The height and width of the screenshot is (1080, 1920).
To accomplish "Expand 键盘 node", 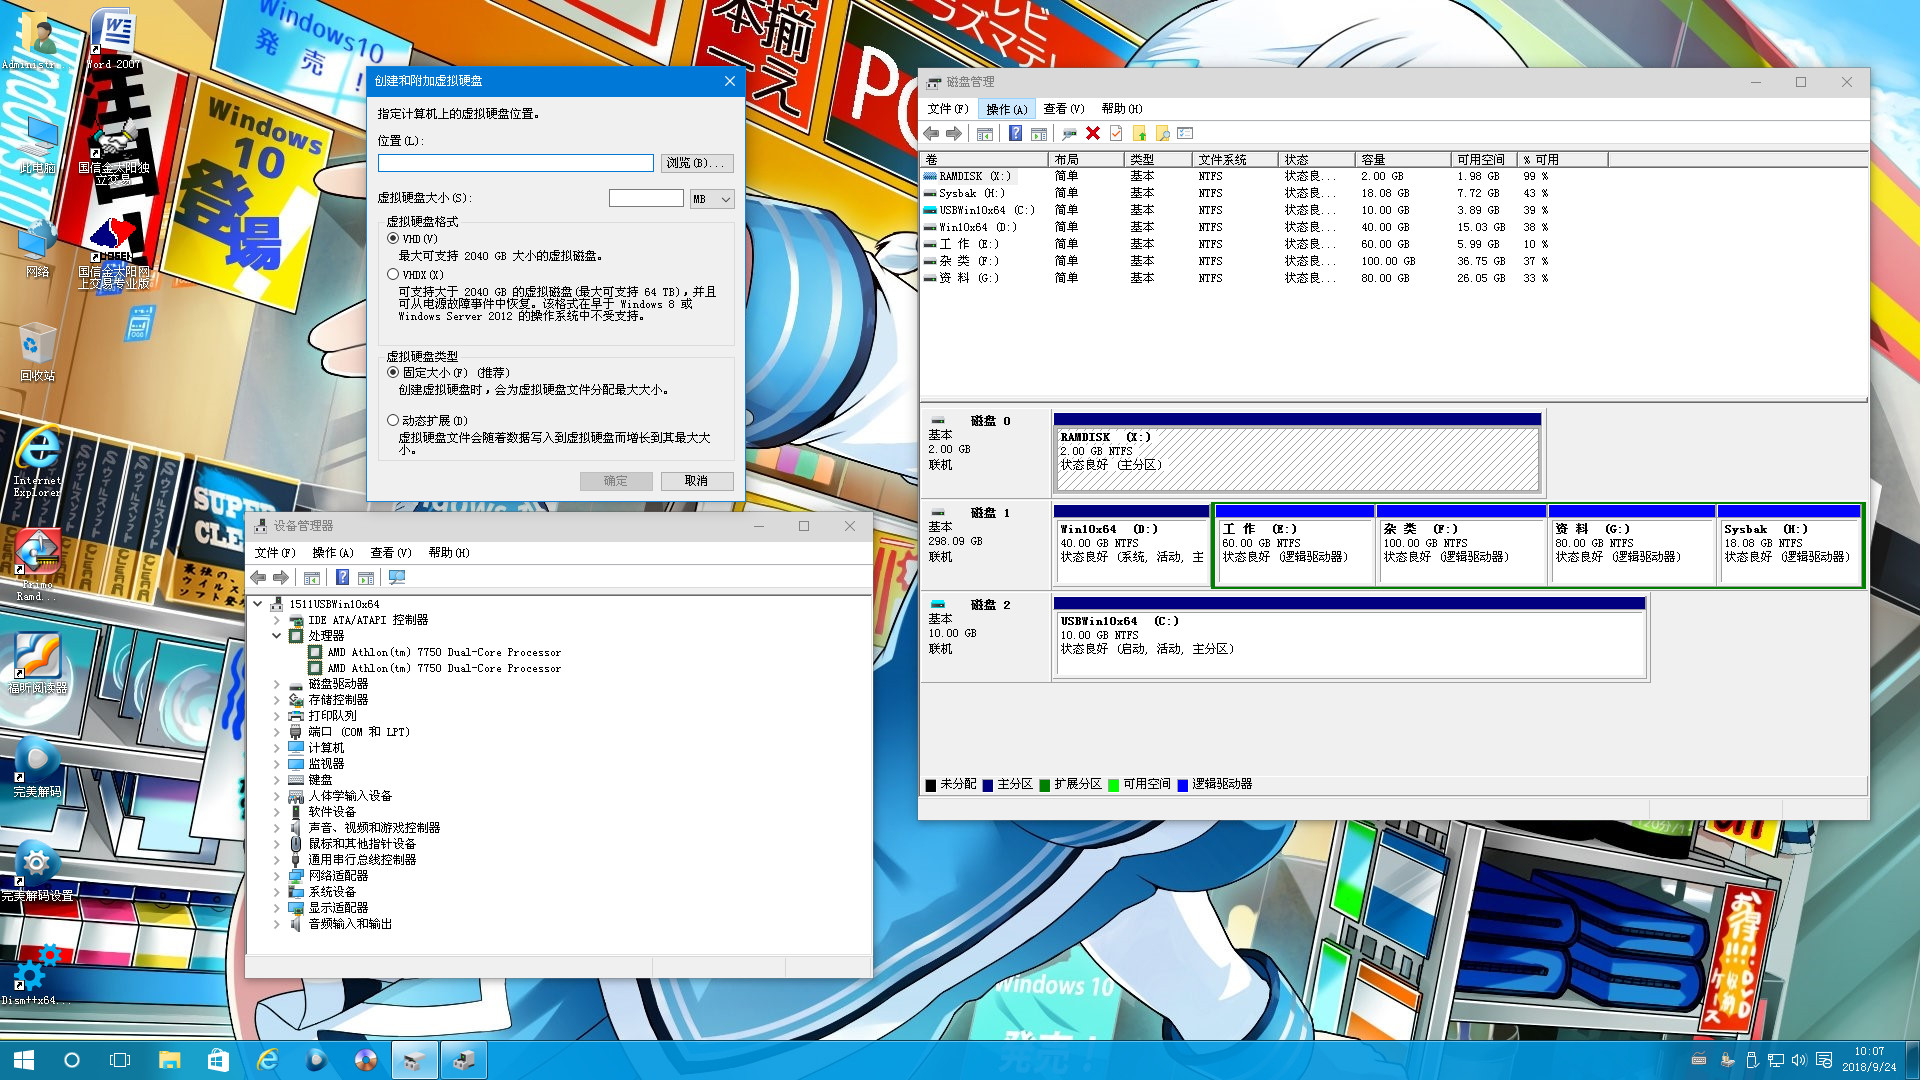I will (x=277, y=780).
